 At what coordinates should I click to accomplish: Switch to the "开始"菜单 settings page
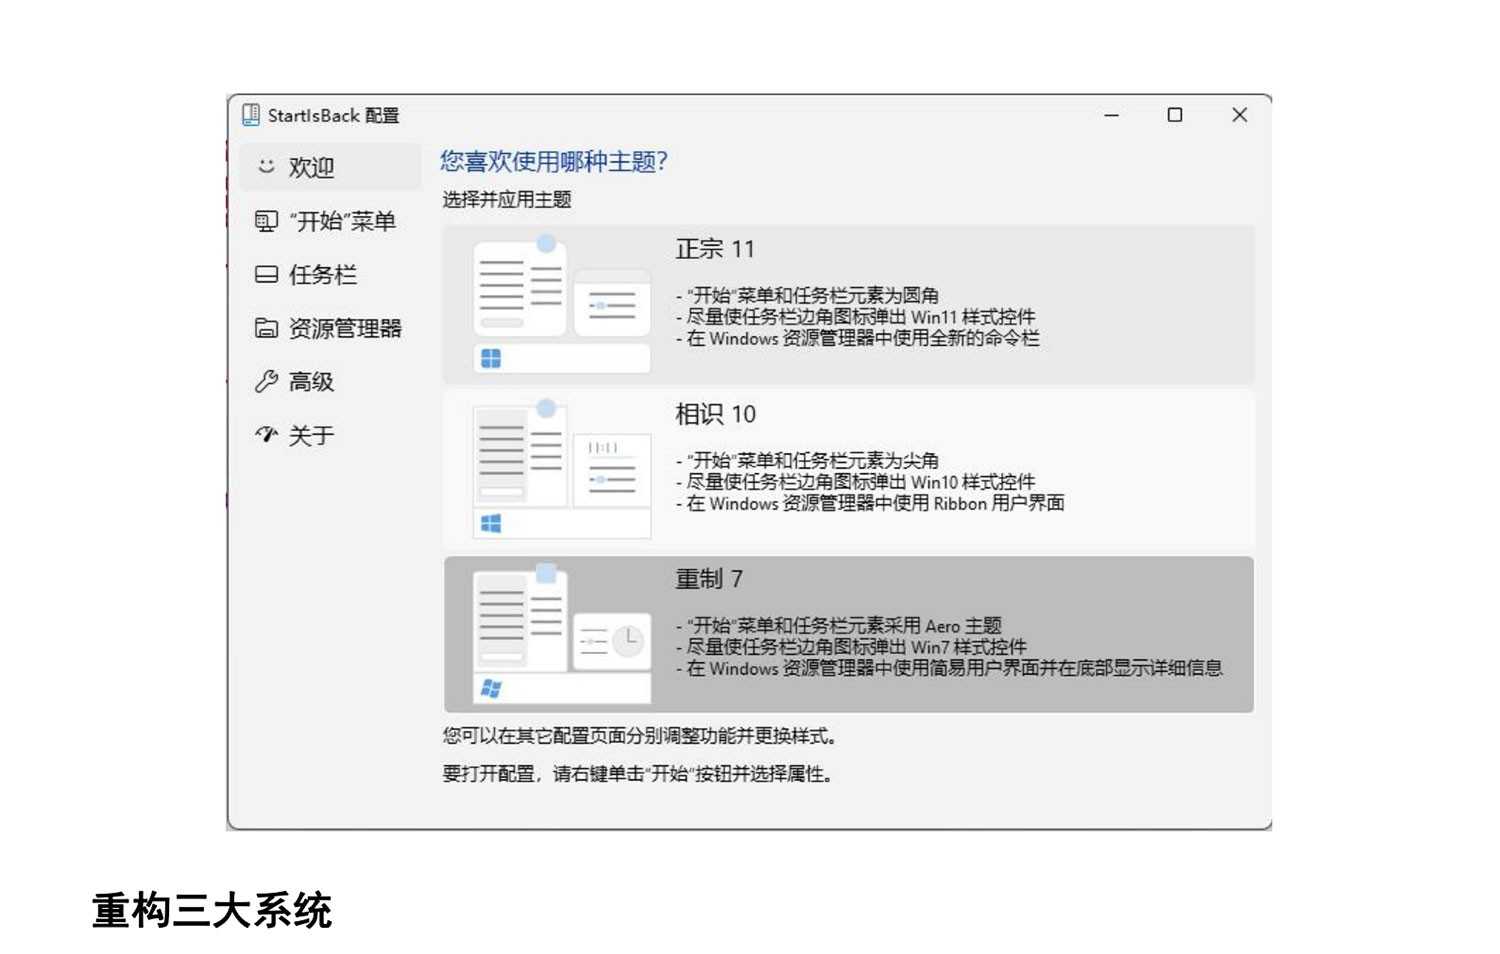329,221
